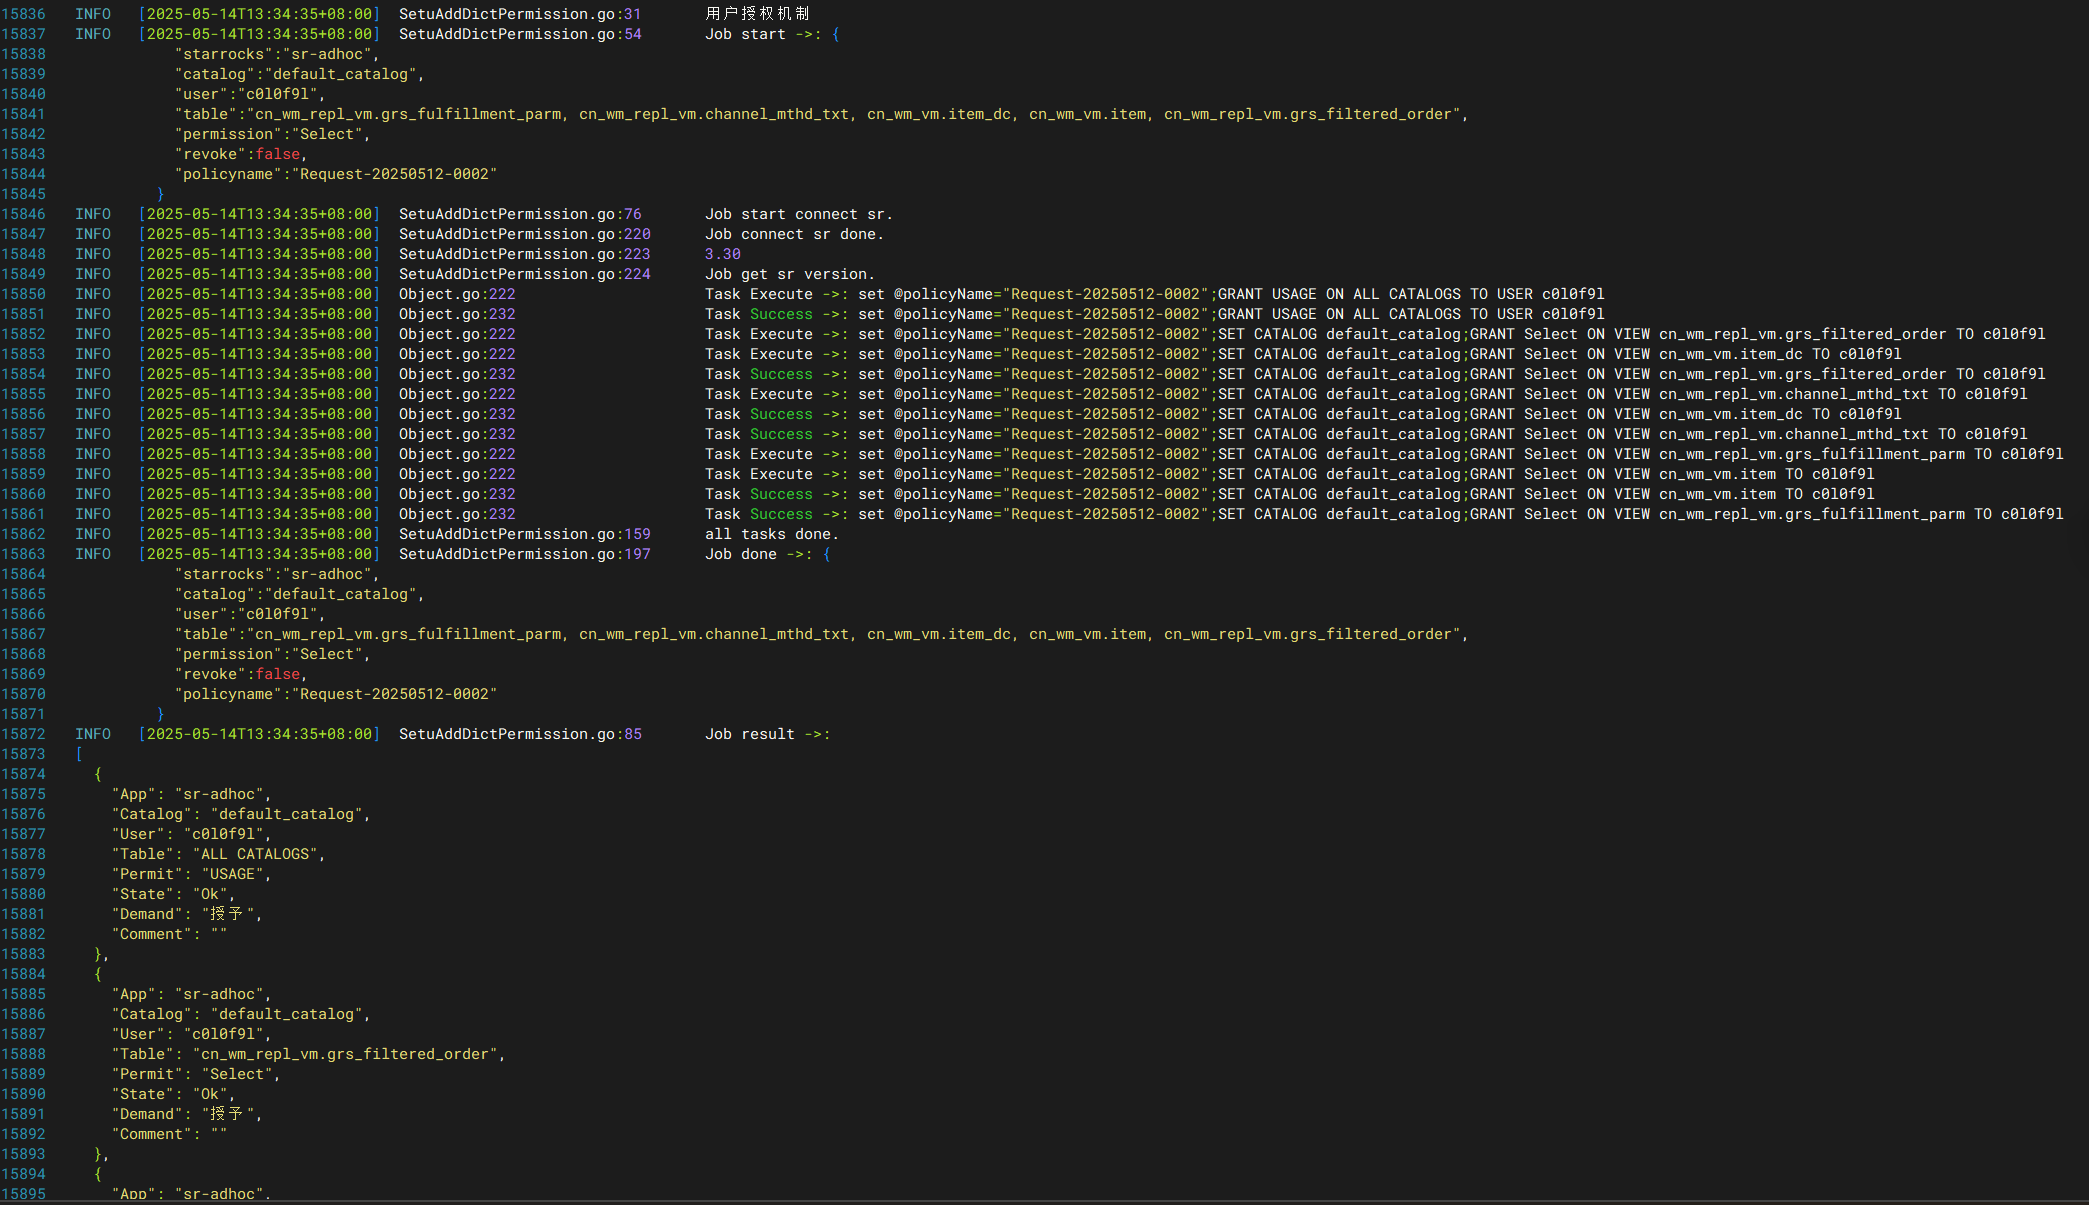Click INFO level label on line 15872
This screenshot has width=2089, height=1205.
pos(93,734)
